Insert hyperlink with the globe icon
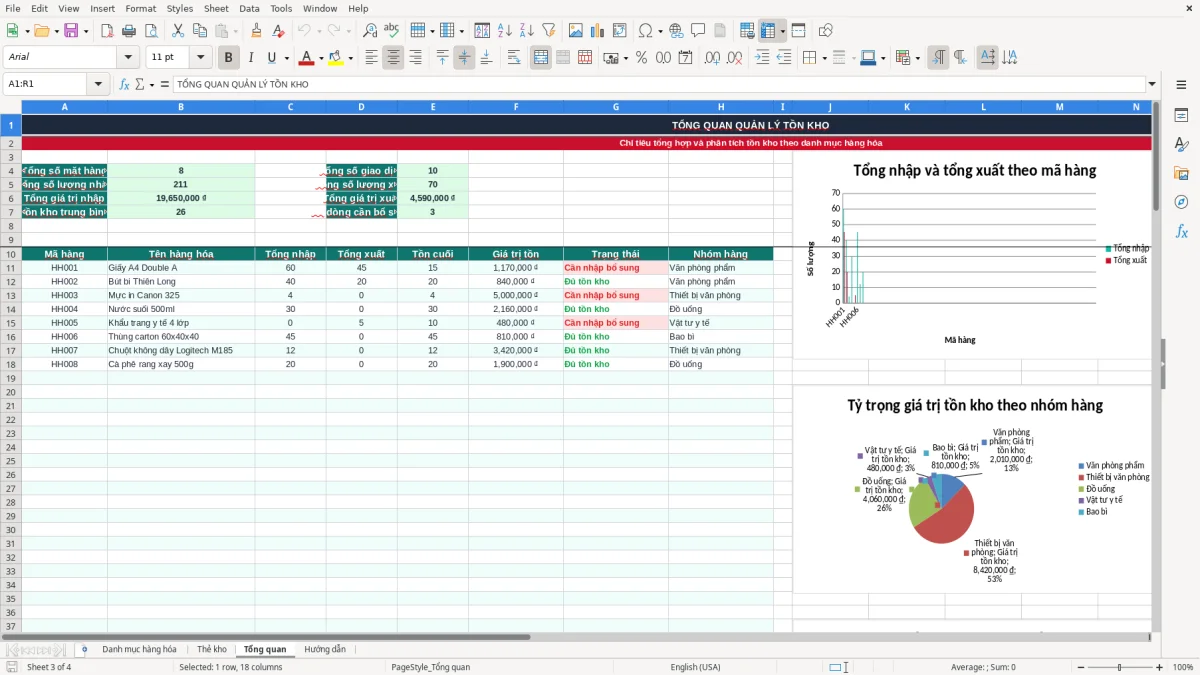This screenshot has height=675, width=1200. click(x=676, y=31)
